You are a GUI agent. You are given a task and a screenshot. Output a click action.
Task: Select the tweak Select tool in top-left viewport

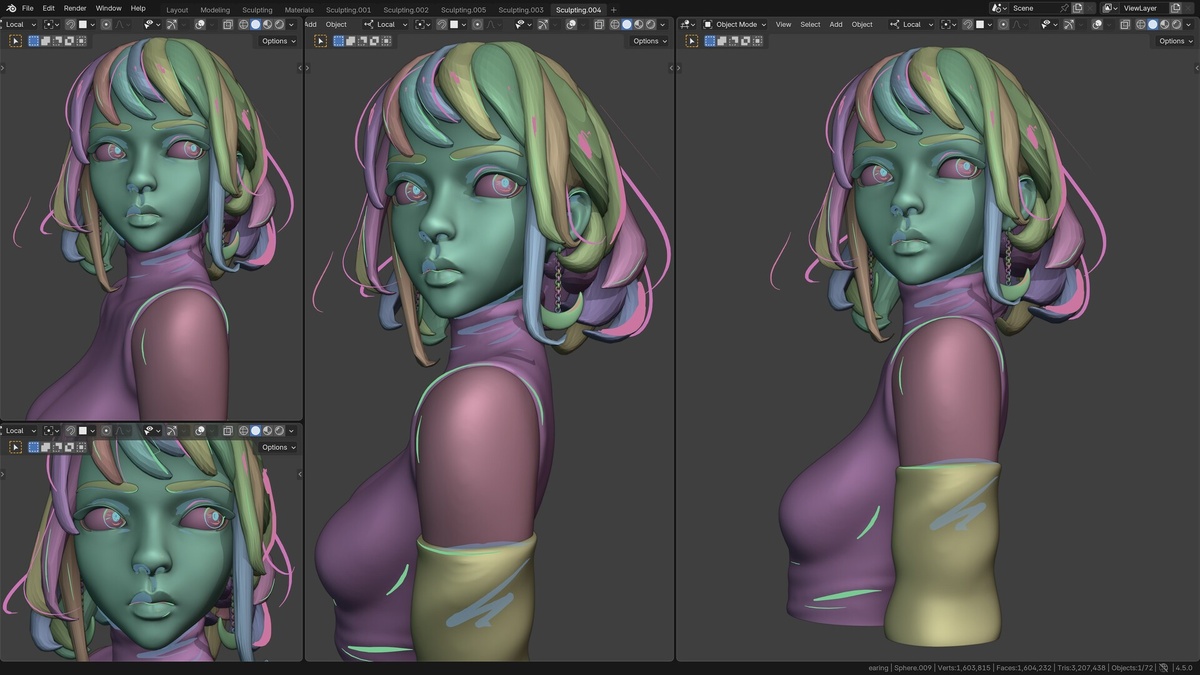point(16,41)
